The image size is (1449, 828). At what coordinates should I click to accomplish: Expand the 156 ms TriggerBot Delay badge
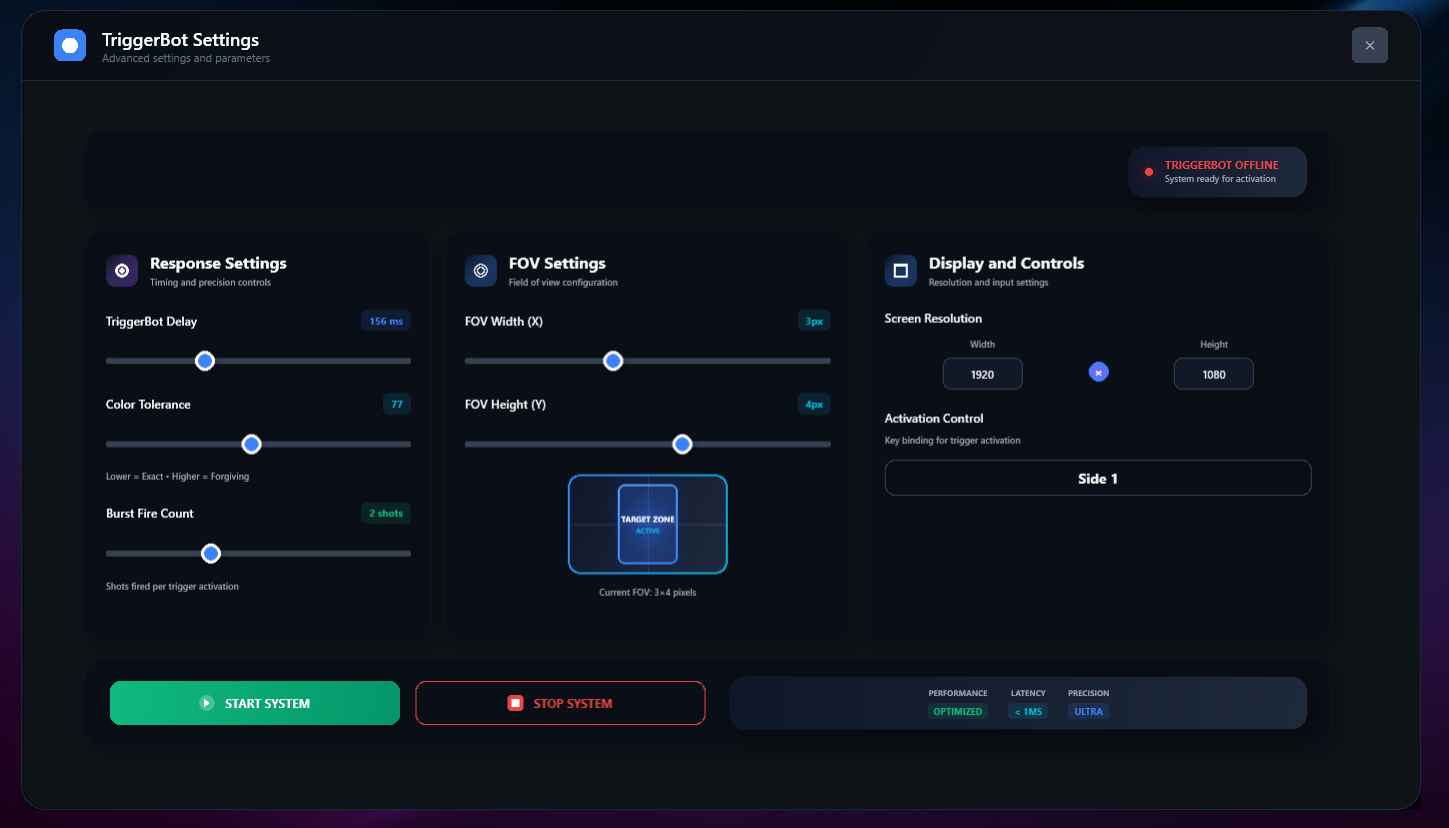tap(385, 320)
